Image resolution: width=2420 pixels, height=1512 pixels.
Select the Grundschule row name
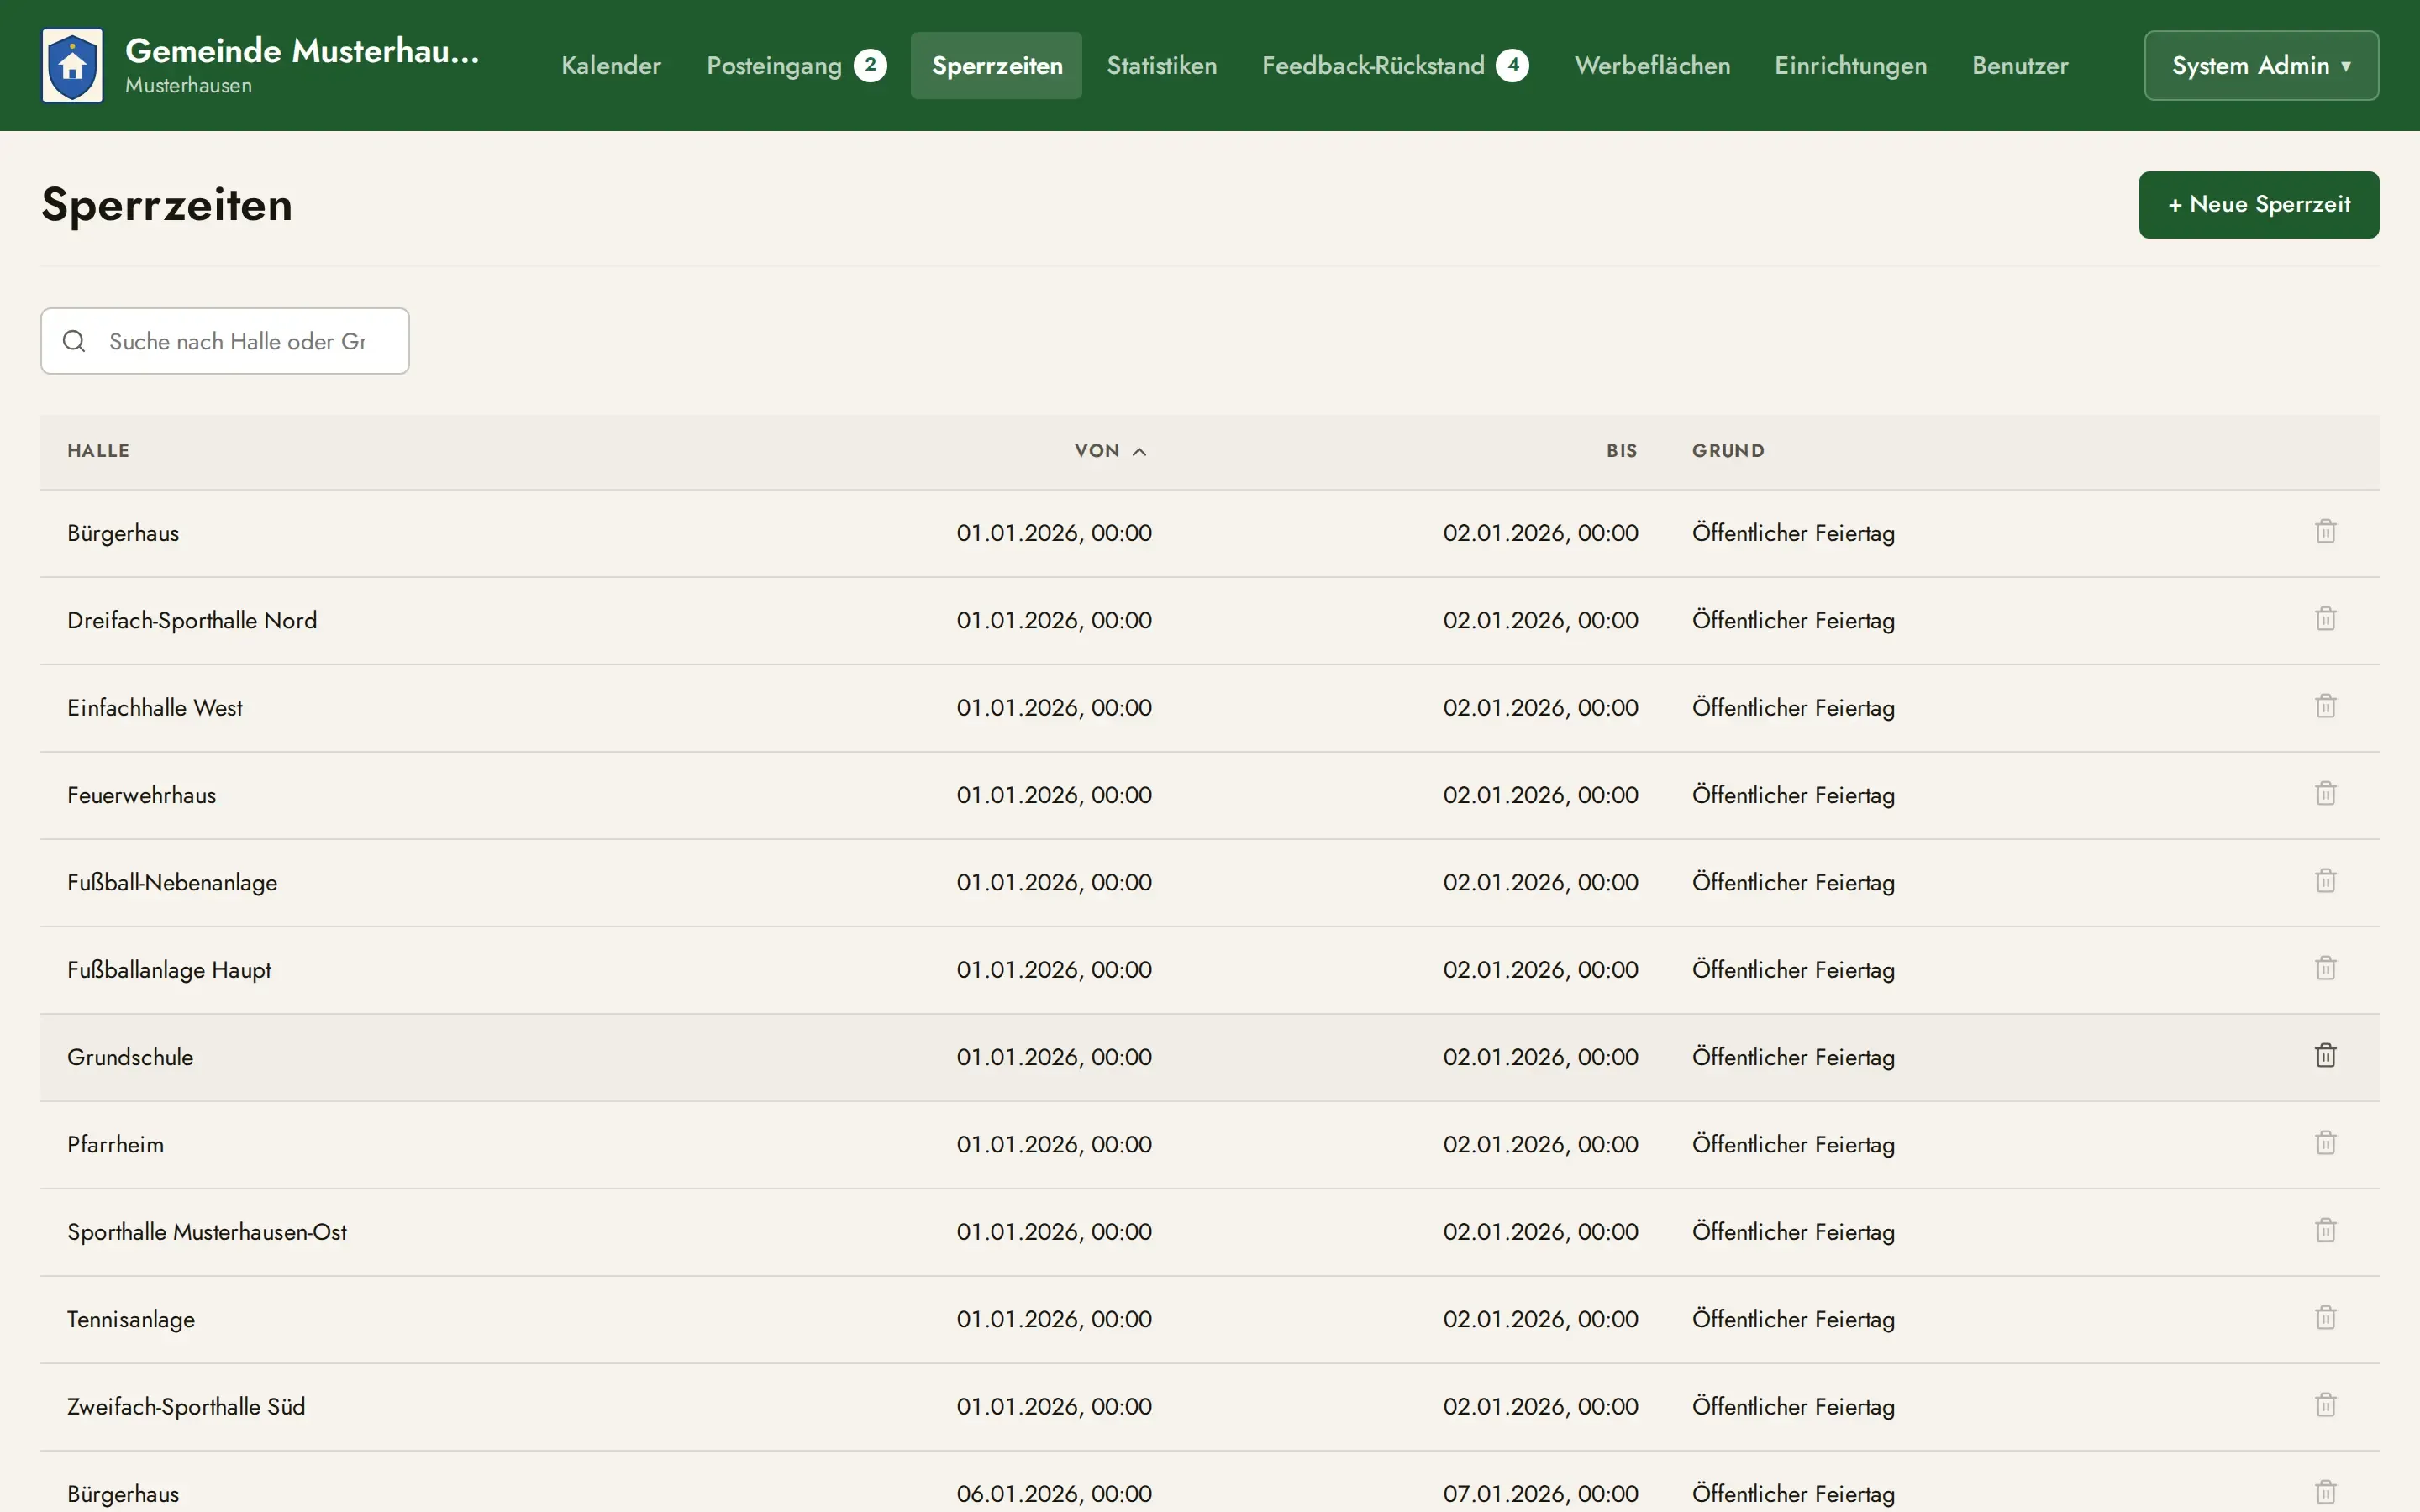pyautogui.click(x=130, y=1057)
